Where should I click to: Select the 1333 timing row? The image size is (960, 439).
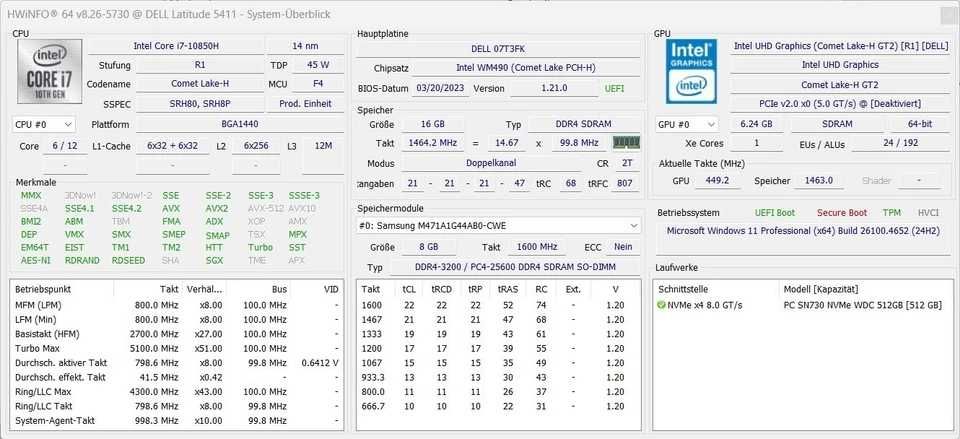498,334
